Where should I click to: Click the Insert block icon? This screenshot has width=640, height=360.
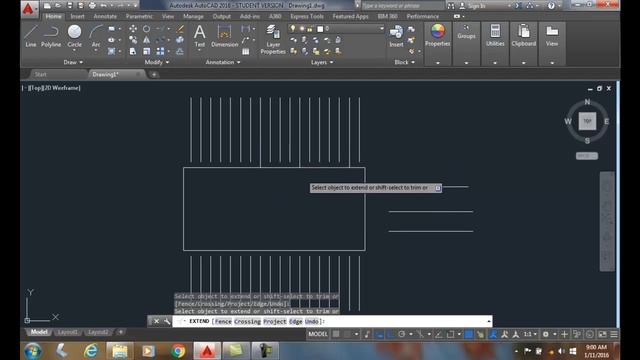coord(396,36)
